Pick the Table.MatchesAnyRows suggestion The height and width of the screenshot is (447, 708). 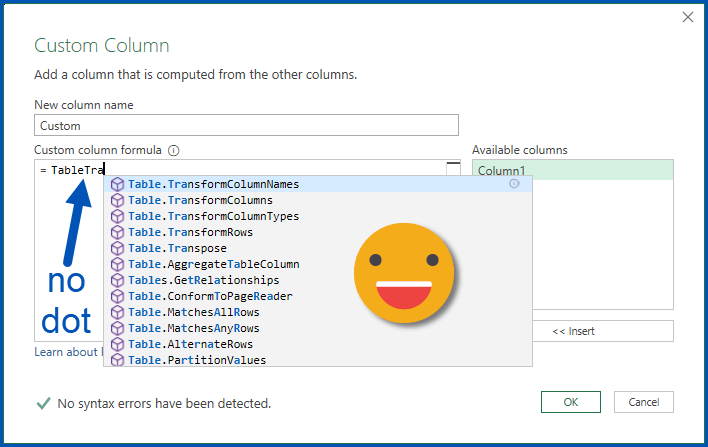(x=193, y=328)
